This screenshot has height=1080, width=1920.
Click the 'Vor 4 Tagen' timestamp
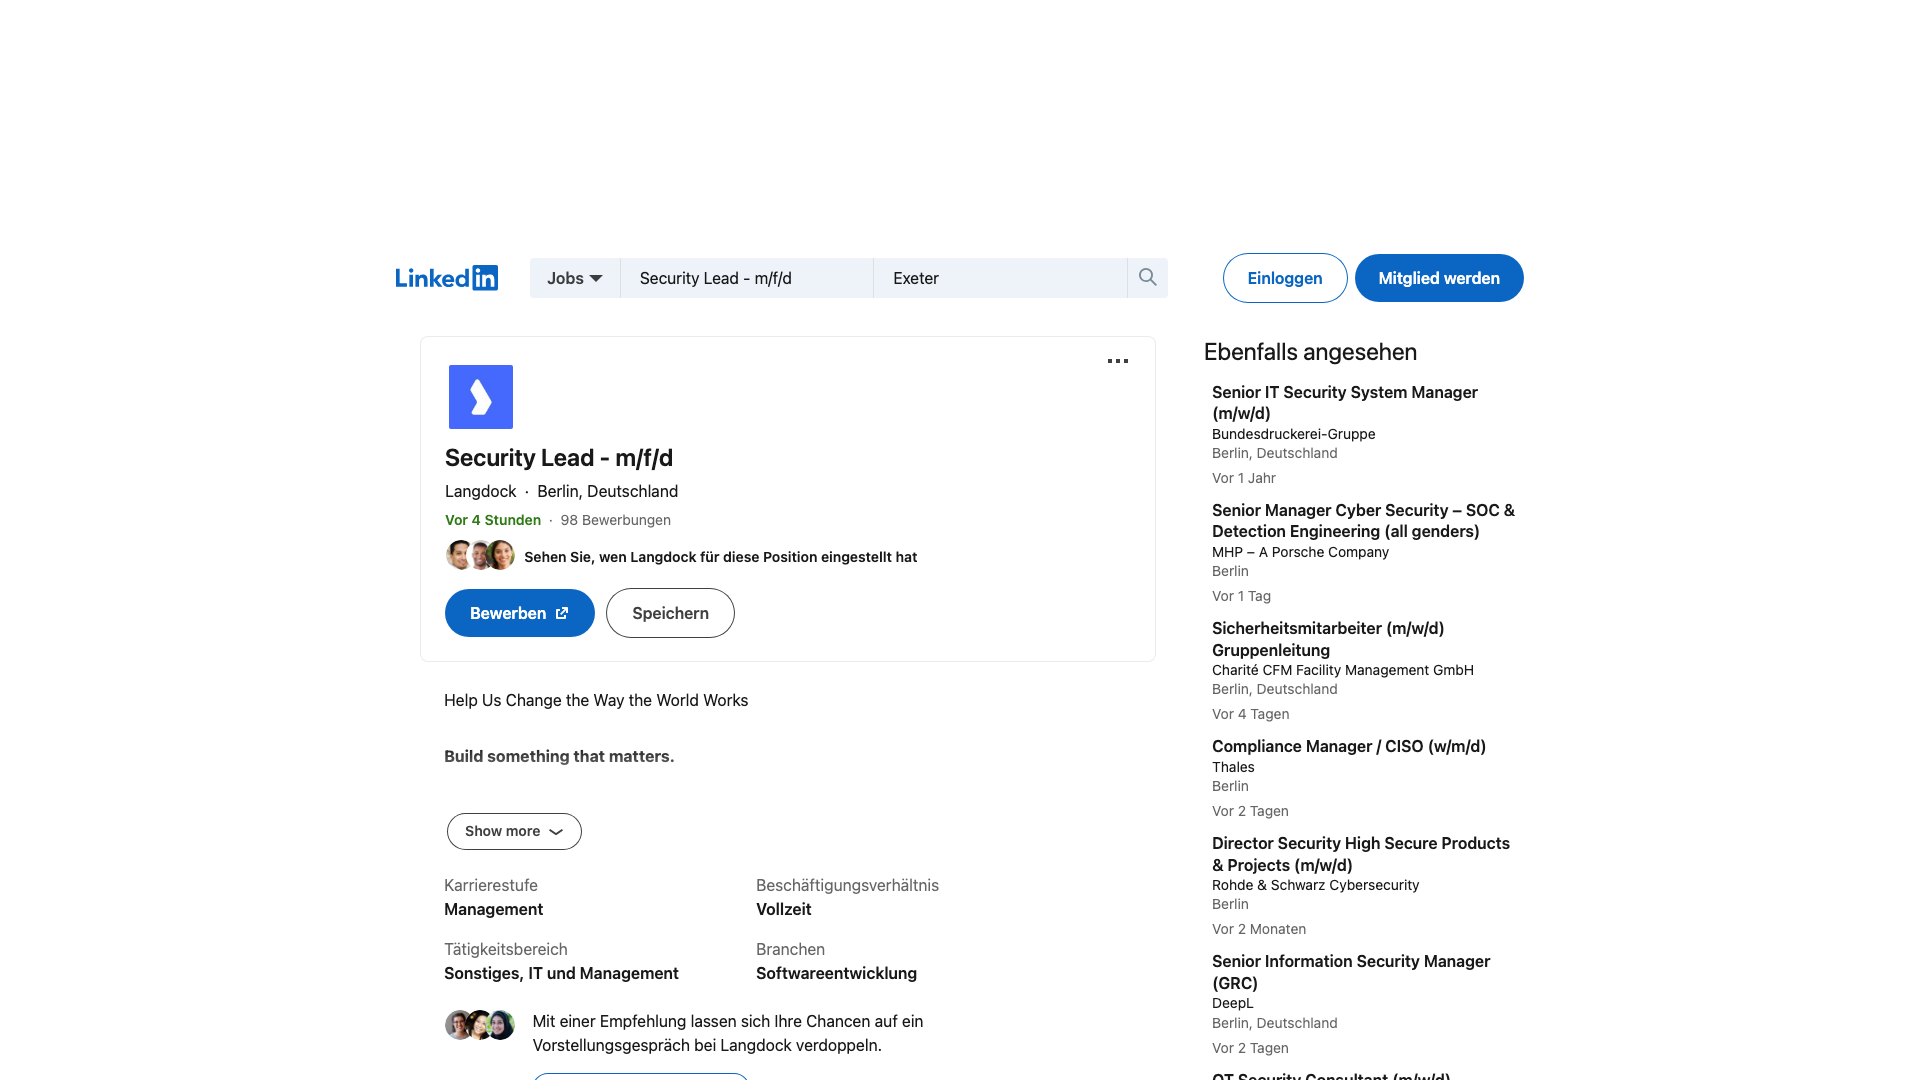pyautogui.click(x=1251, y=714)
